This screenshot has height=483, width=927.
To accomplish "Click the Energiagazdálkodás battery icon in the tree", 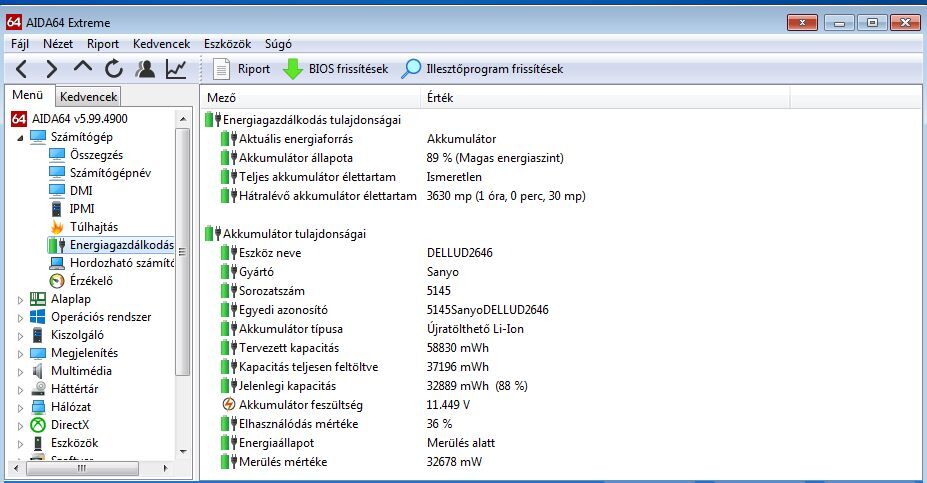I will [x=57, y=245].
